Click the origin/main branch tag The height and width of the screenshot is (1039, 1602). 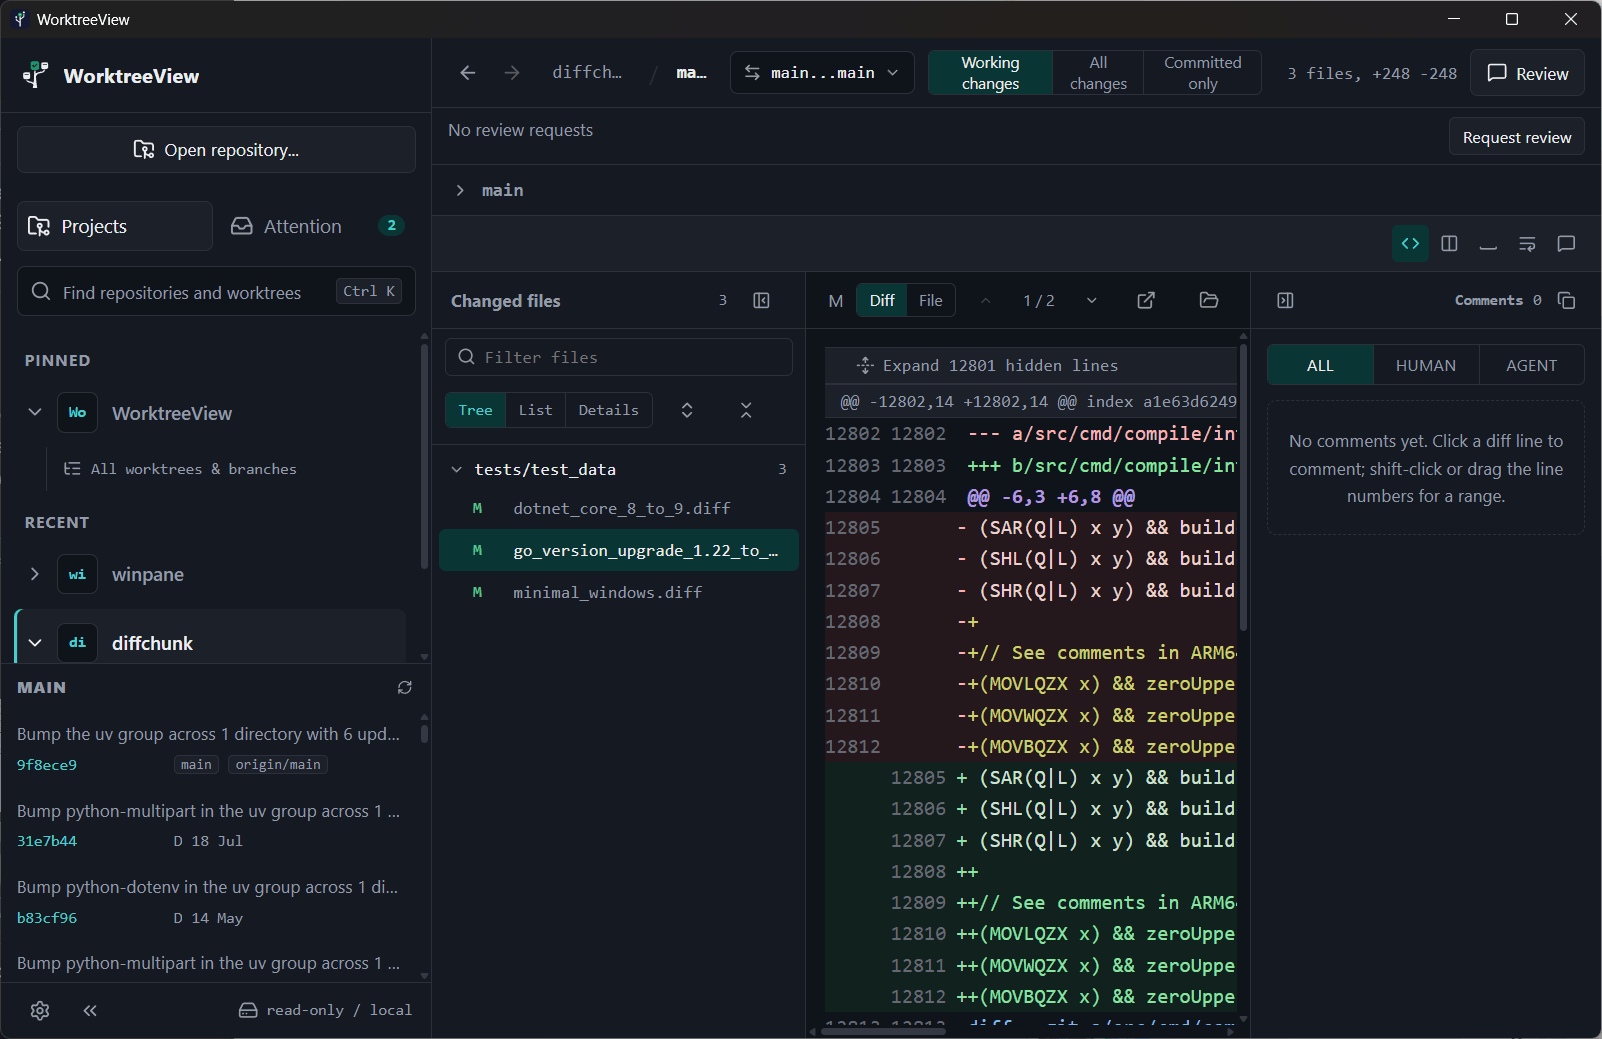278,765
